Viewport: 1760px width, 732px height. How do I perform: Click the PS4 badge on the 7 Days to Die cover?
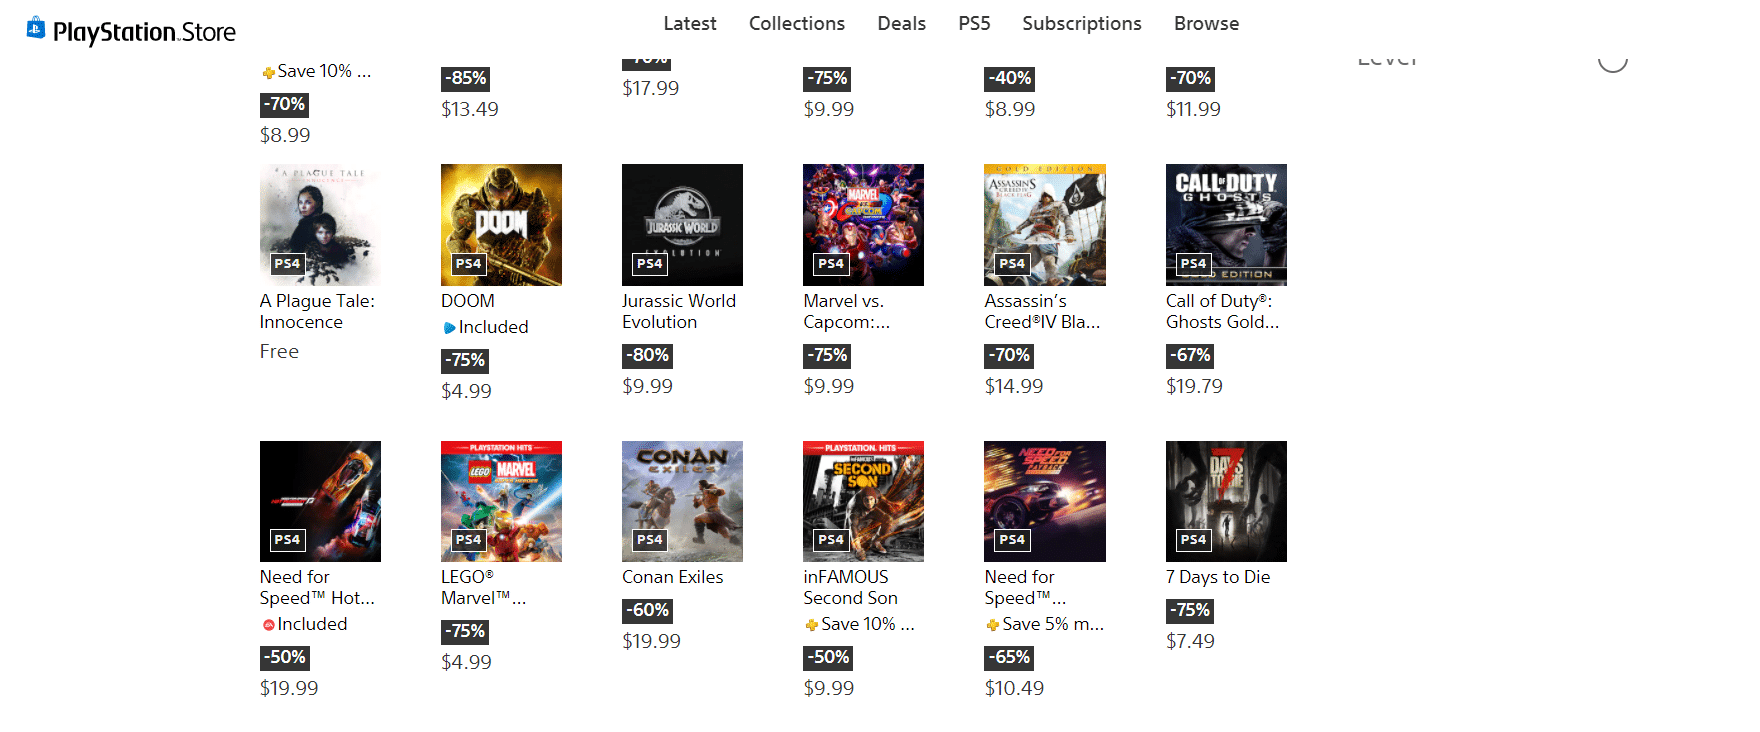1193,540
